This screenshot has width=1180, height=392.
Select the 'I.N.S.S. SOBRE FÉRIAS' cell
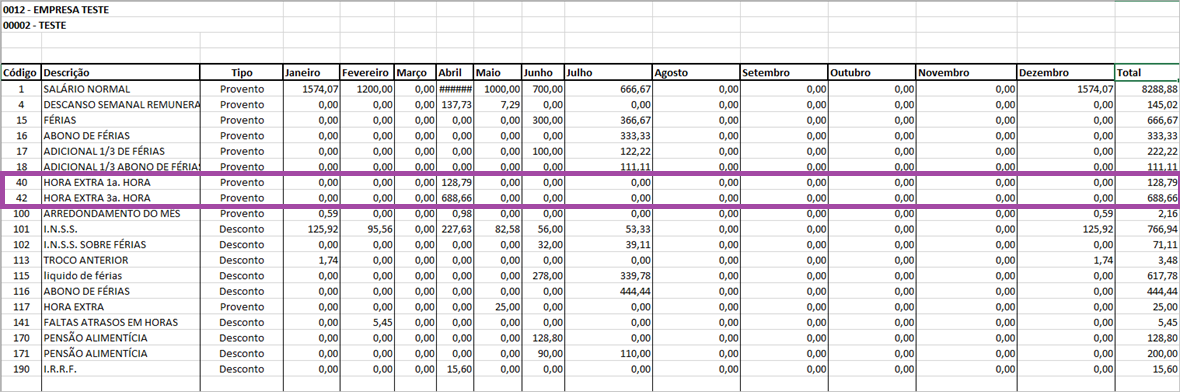tap(121, 245)
